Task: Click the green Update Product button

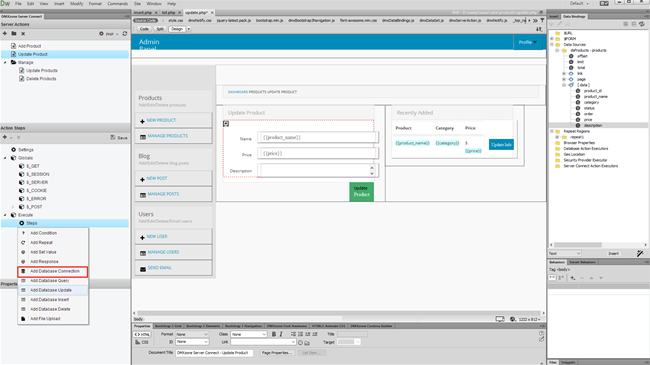Action: (x=361, y=192)
